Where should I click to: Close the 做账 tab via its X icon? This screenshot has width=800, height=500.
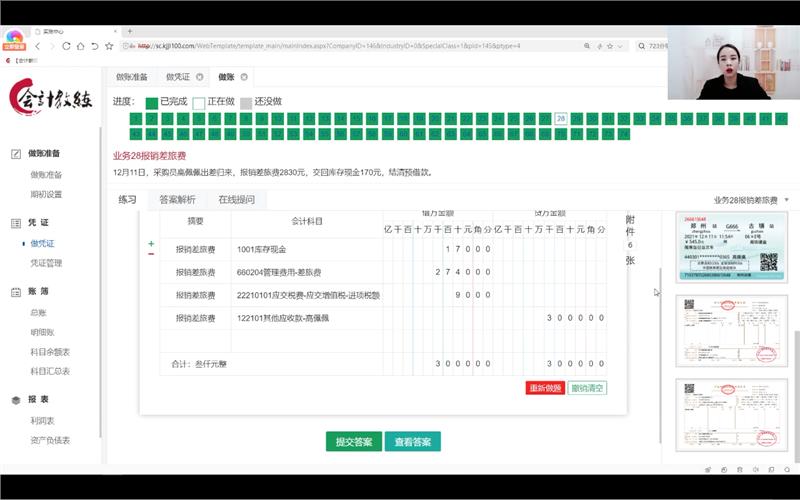(245, 77)
